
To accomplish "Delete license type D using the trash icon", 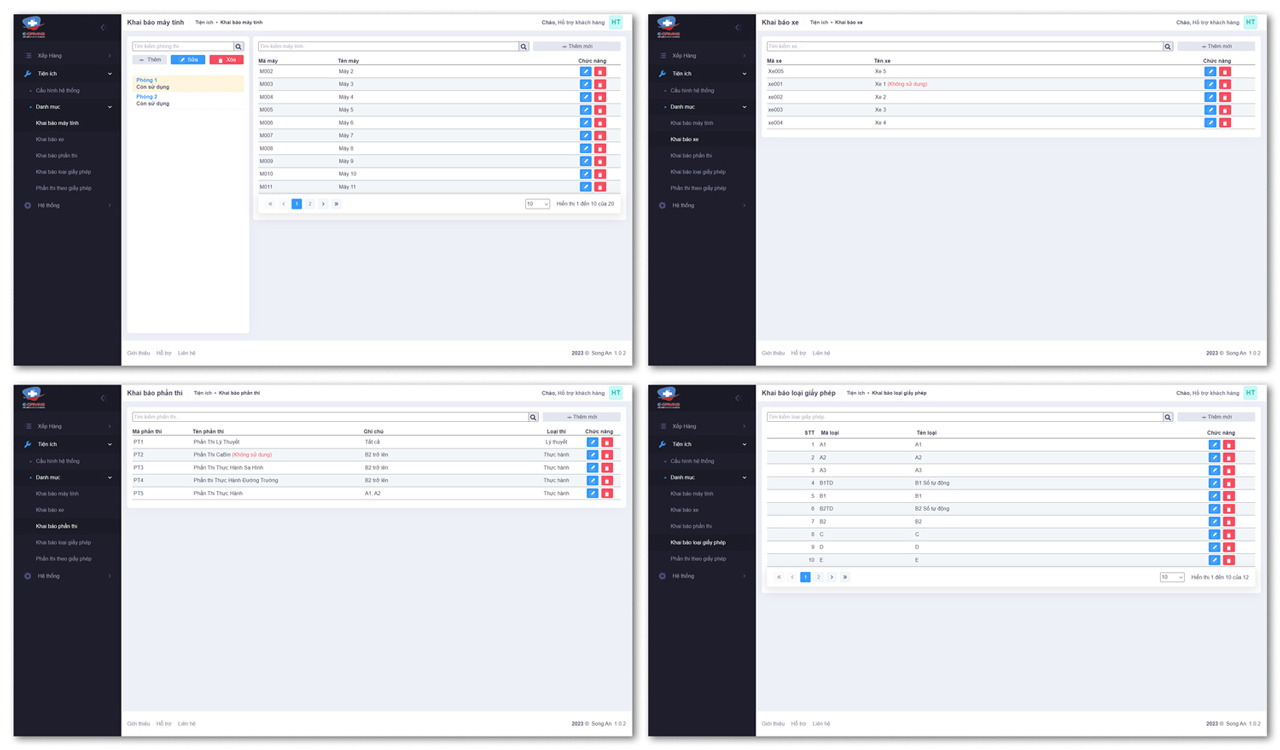I will tap(1229, 547).
